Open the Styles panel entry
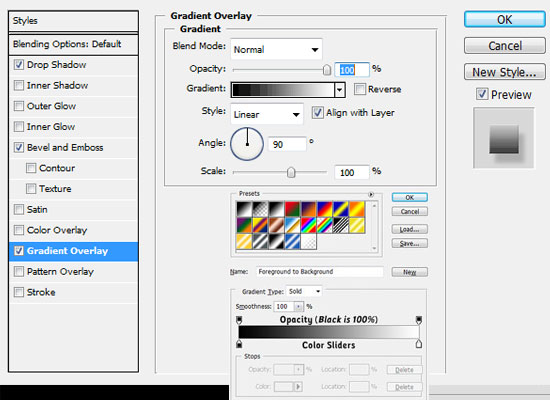Viewport: 550px width, 400px height. 73,21
